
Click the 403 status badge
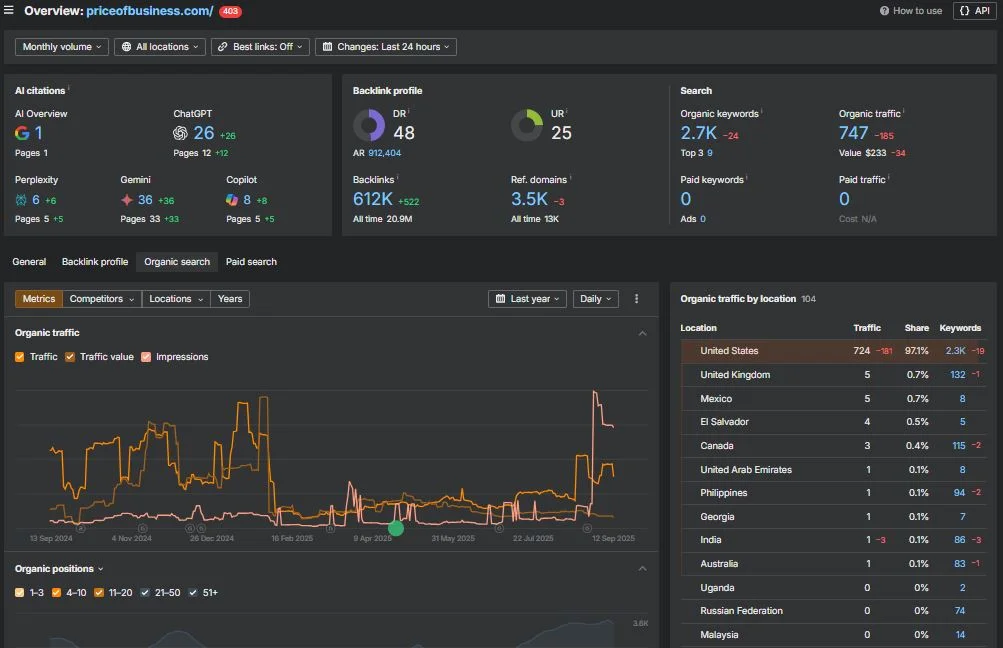coord(230,12)
